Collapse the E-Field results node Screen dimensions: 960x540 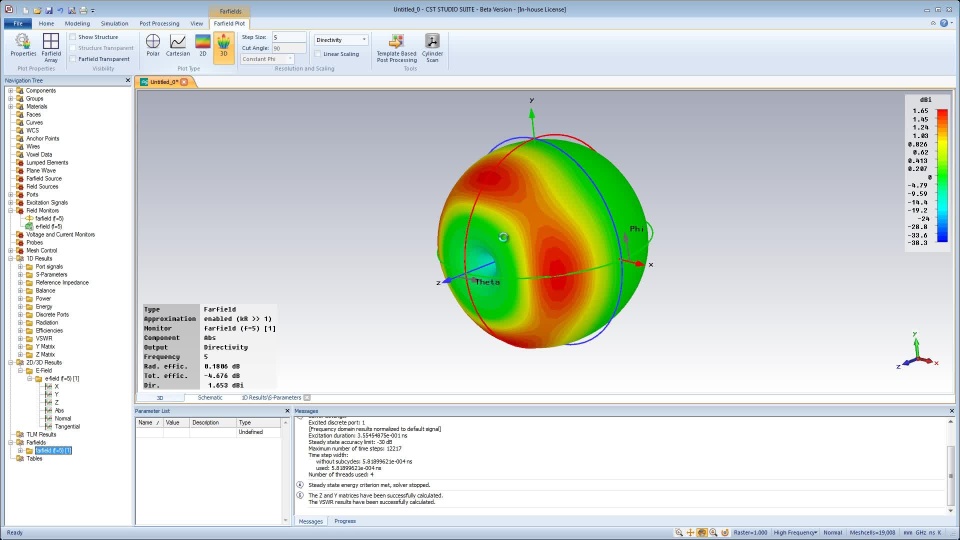pyautogui.click(x=20, y=370)
